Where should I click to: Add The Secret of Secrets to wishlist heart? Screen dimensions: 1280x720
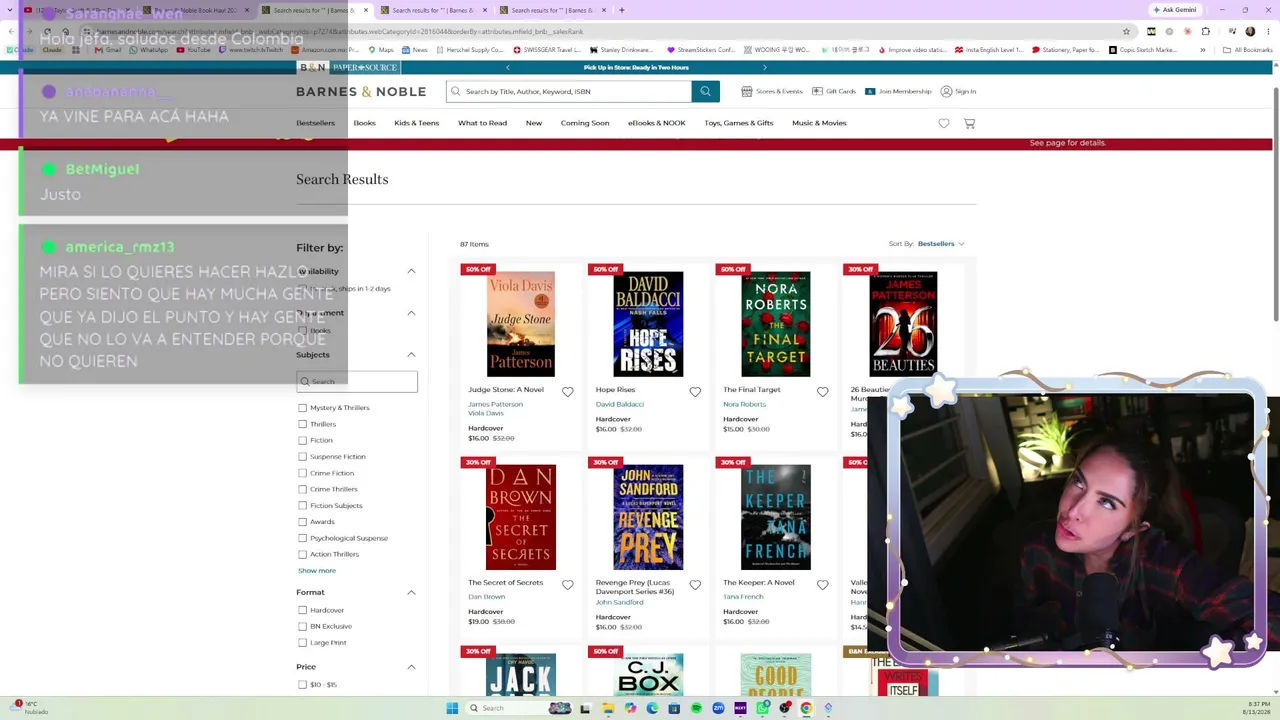pos(567,585)
